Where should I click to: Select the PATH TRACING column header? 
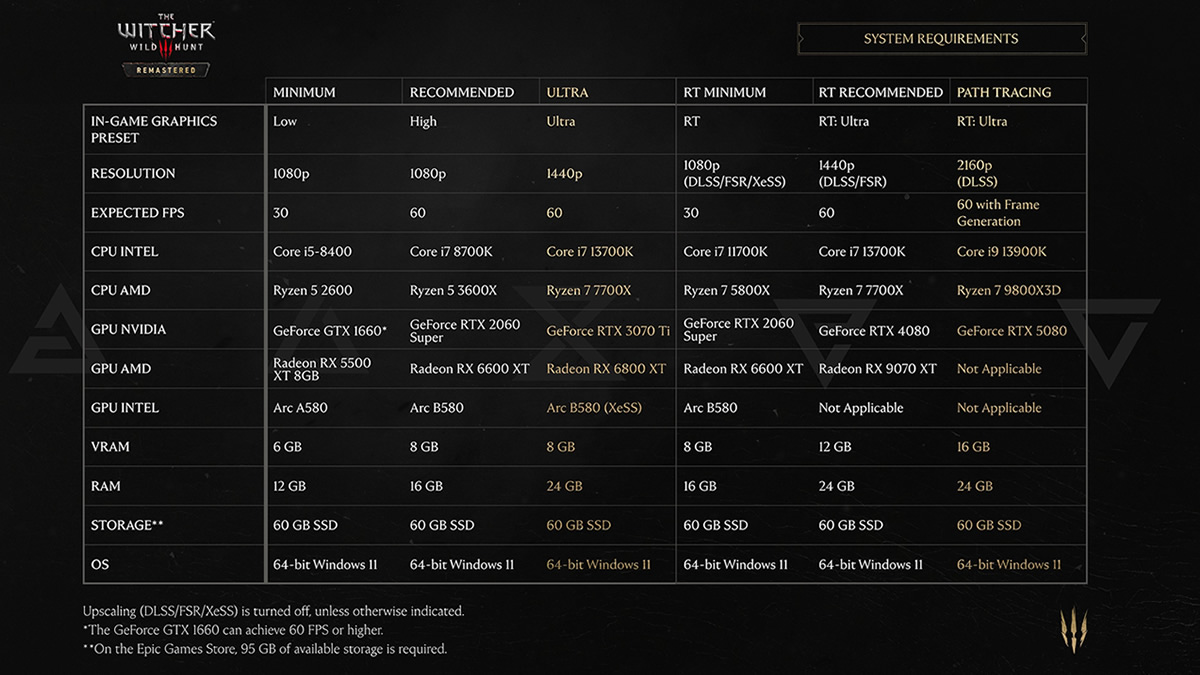tap(1004, 92)
